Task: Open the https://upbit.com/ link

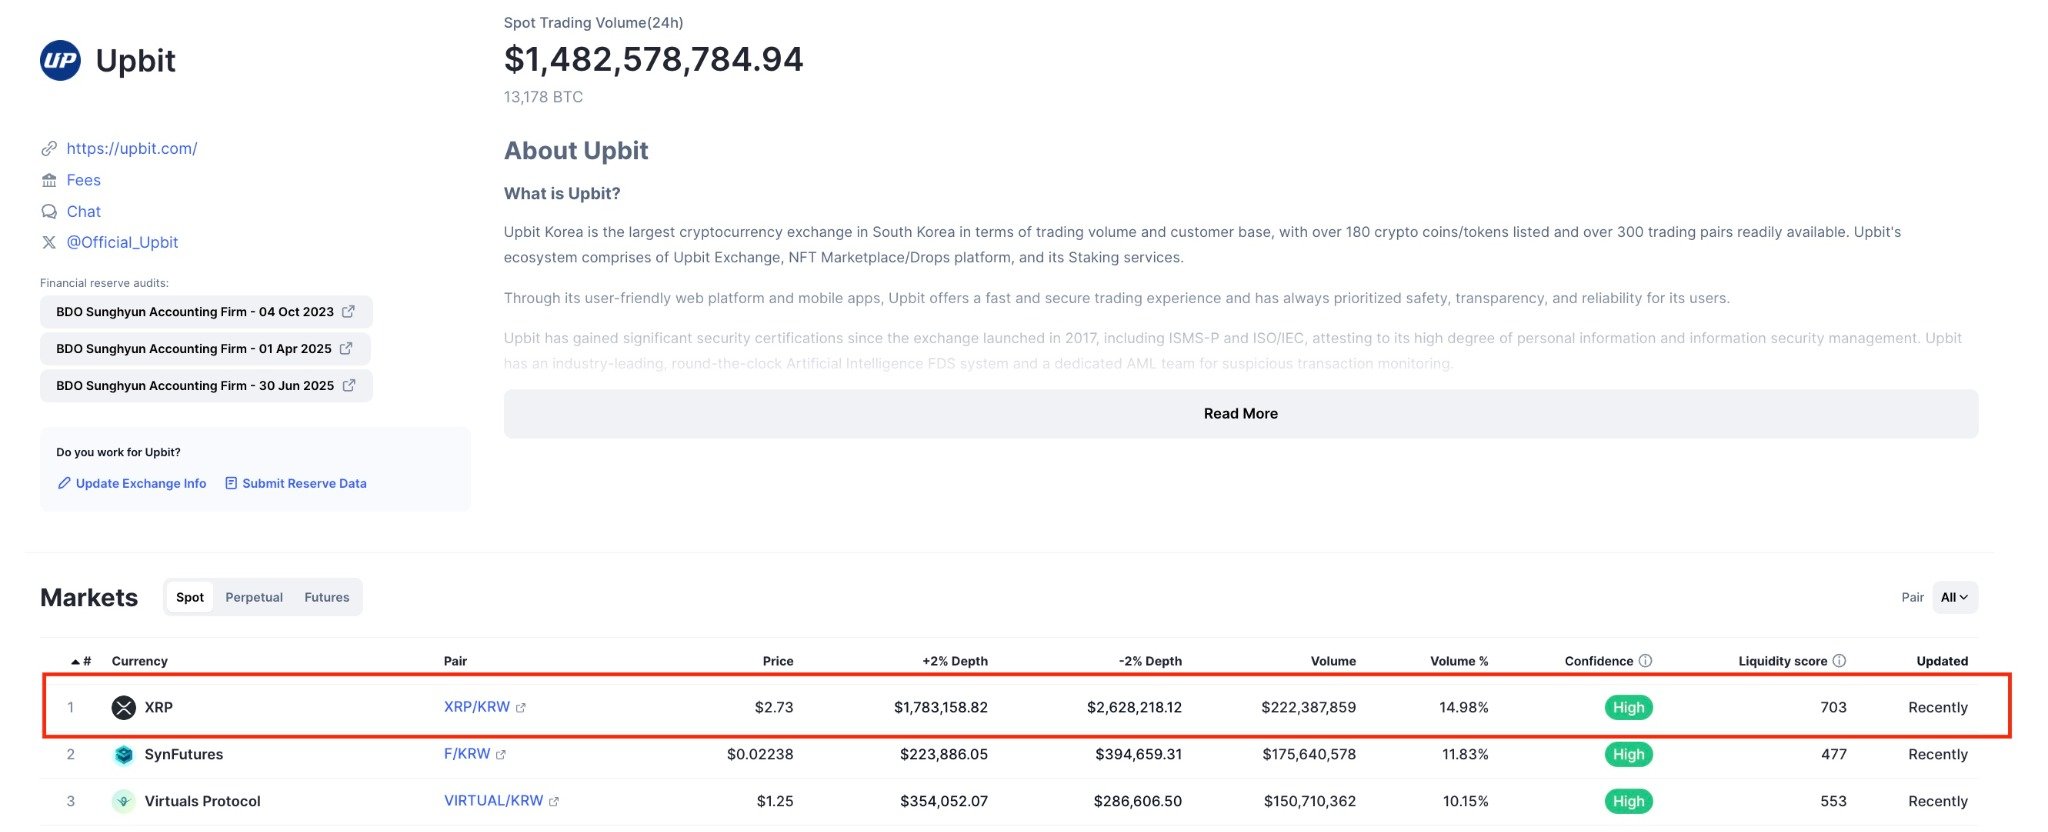Action: [x=132, y=149]
